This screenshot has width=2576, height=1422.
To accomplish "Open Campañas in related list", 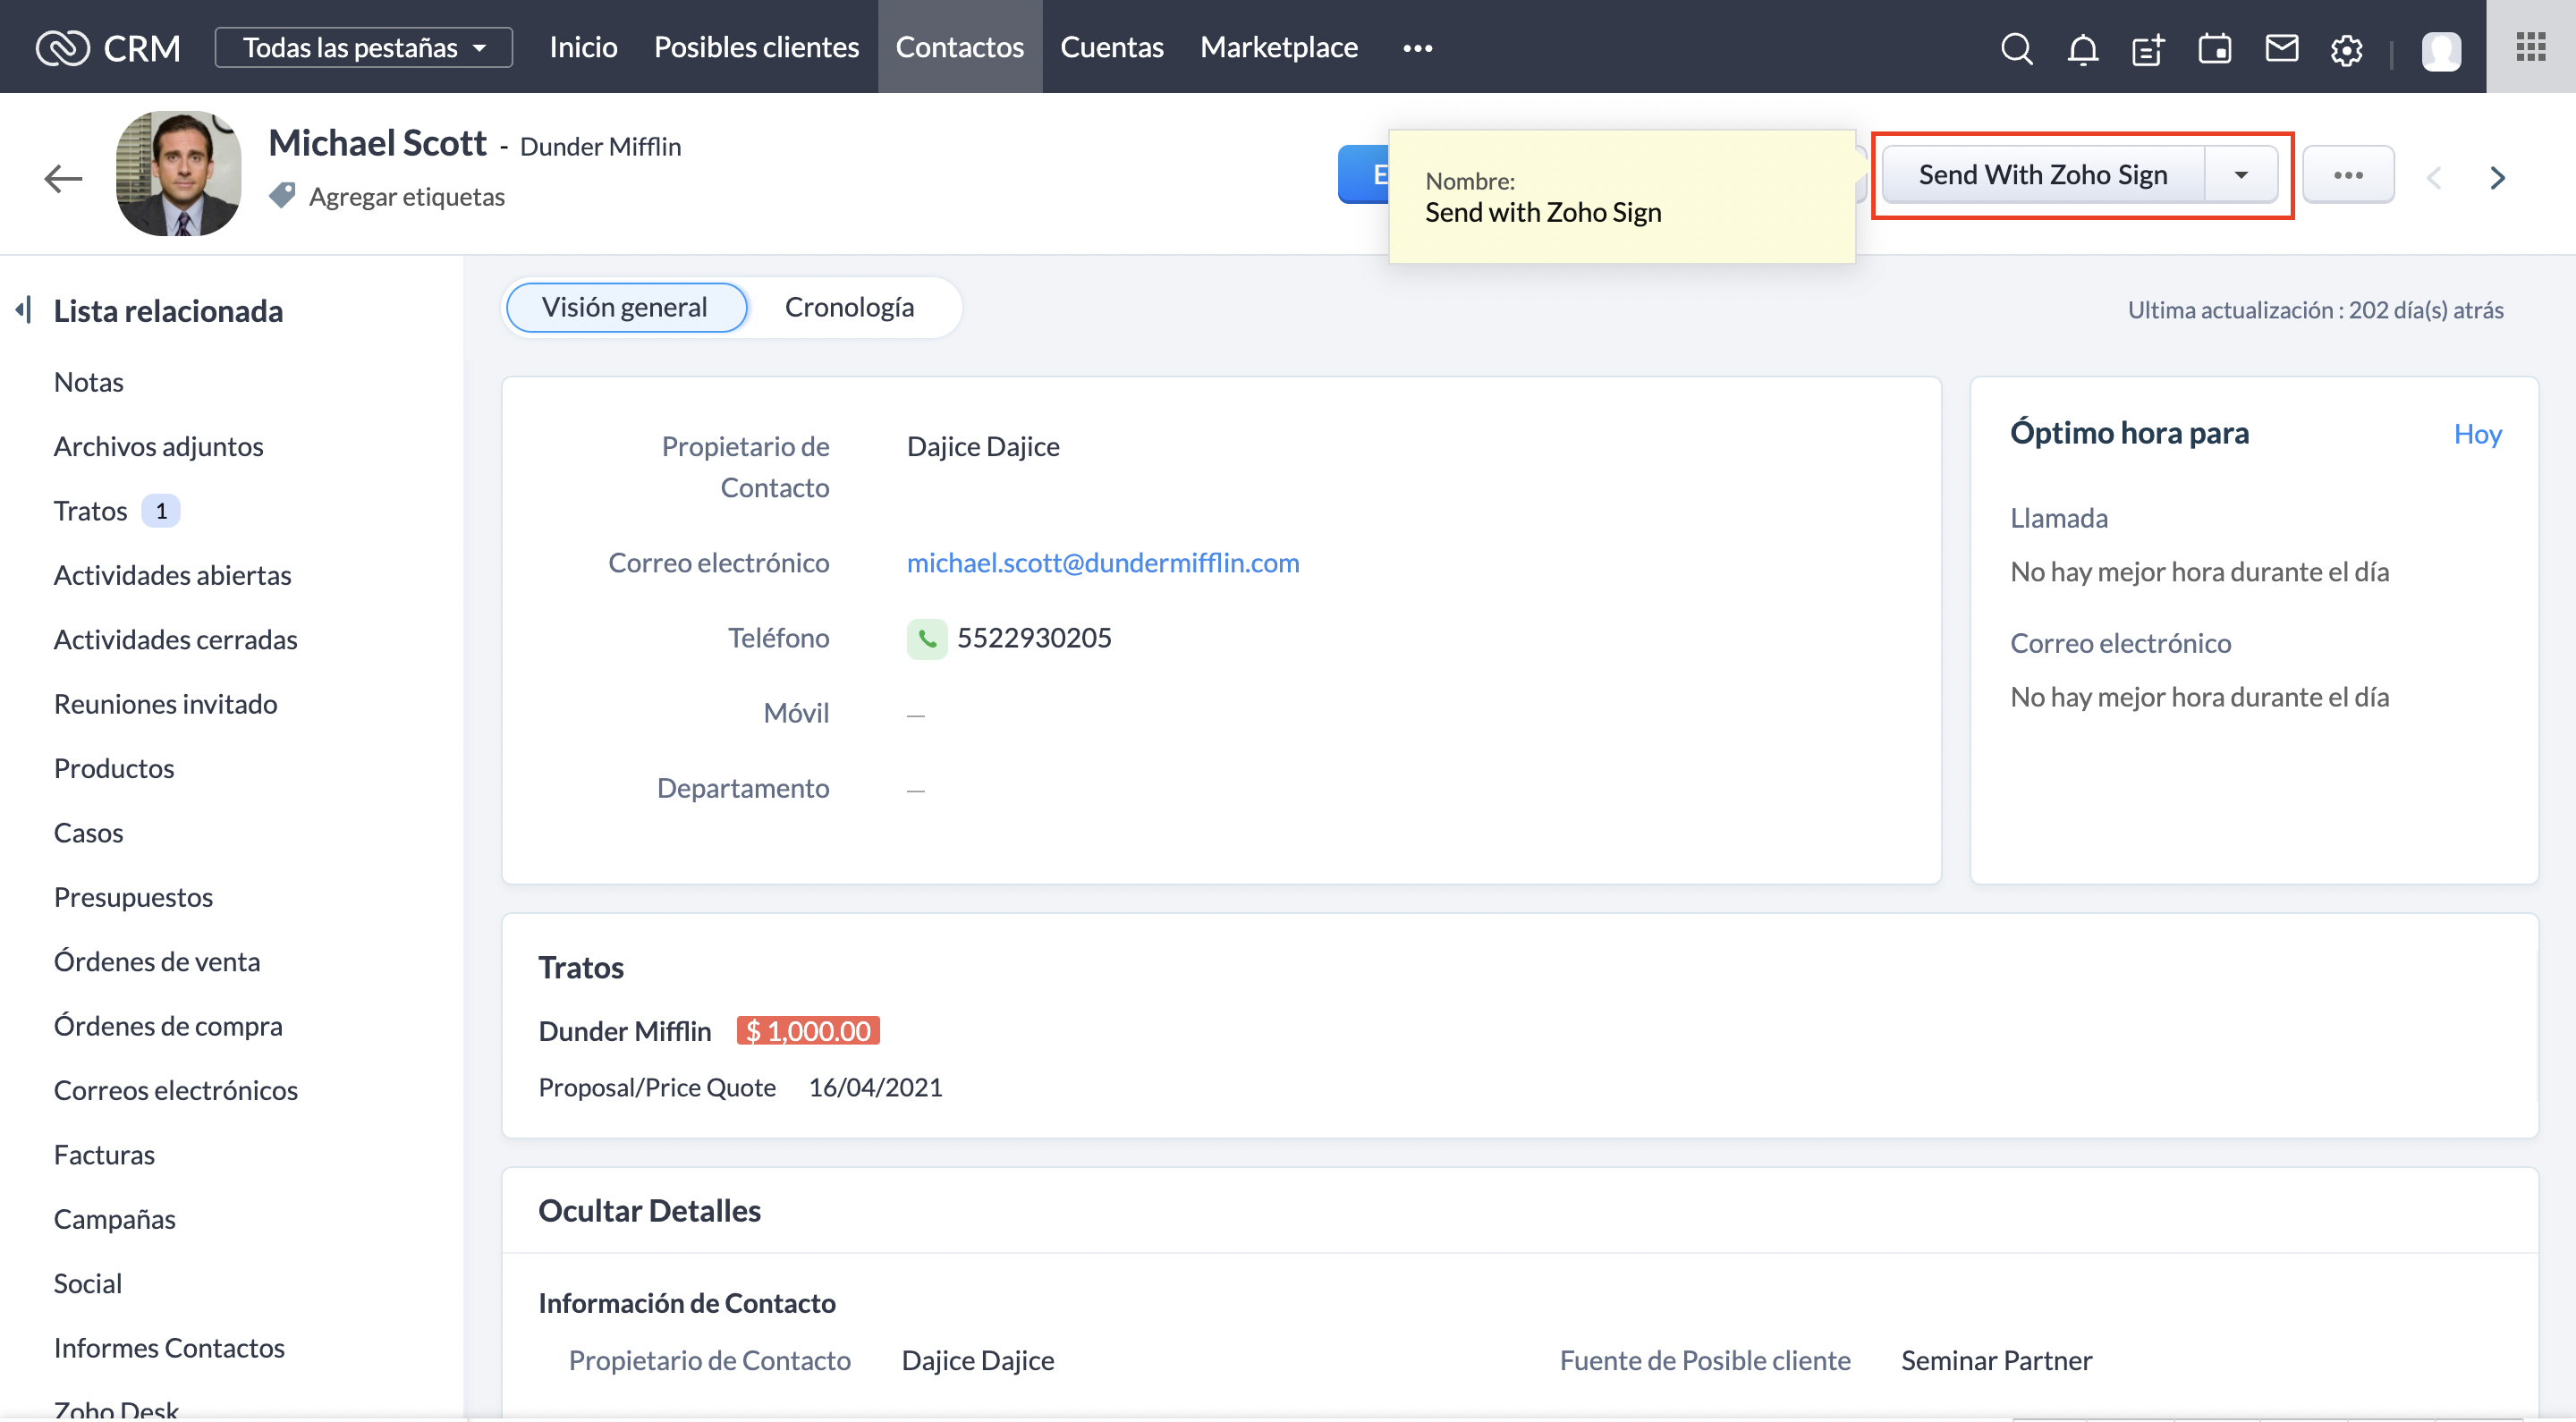I will [115, 1219].
